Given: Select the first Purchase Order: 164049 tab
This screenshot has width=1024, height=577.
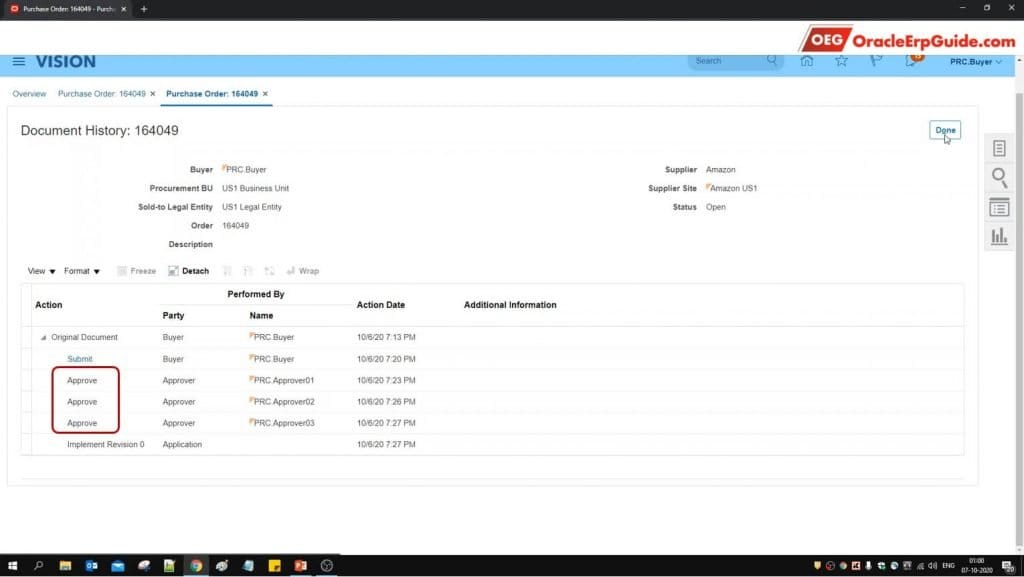Looking at the screenshot, I should 106,93.
